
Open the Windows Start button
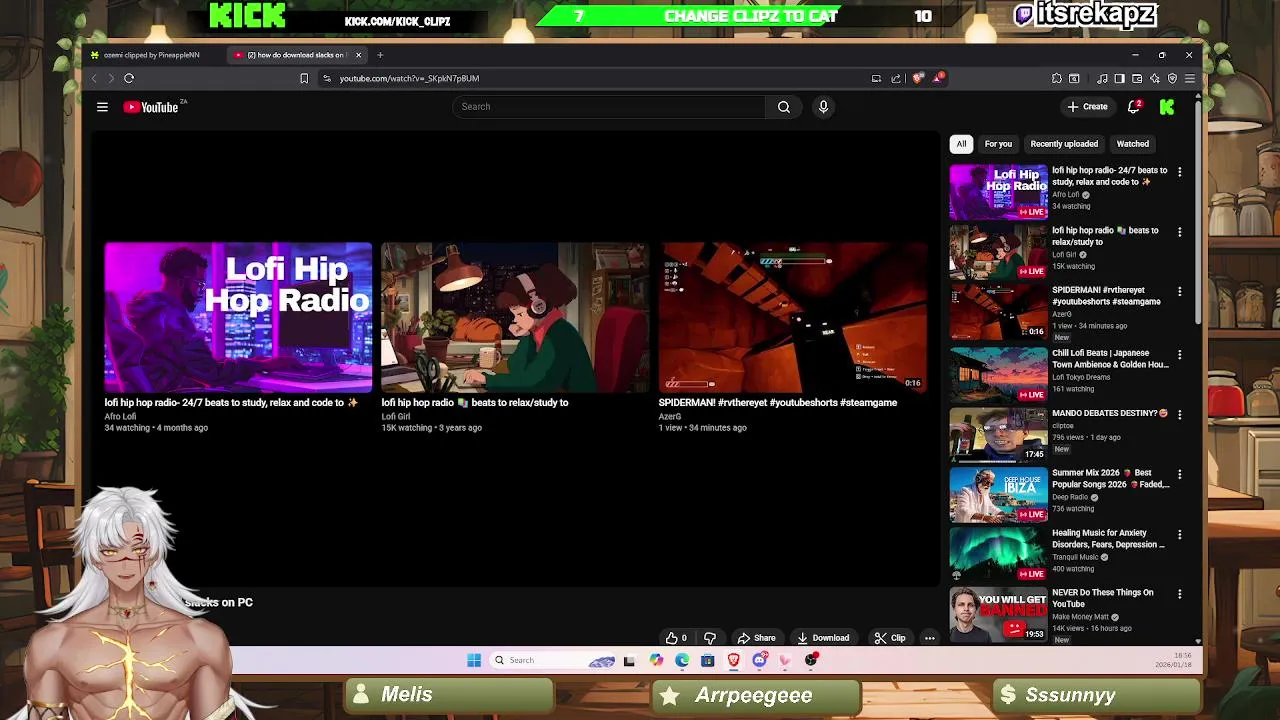pos(474,660)
